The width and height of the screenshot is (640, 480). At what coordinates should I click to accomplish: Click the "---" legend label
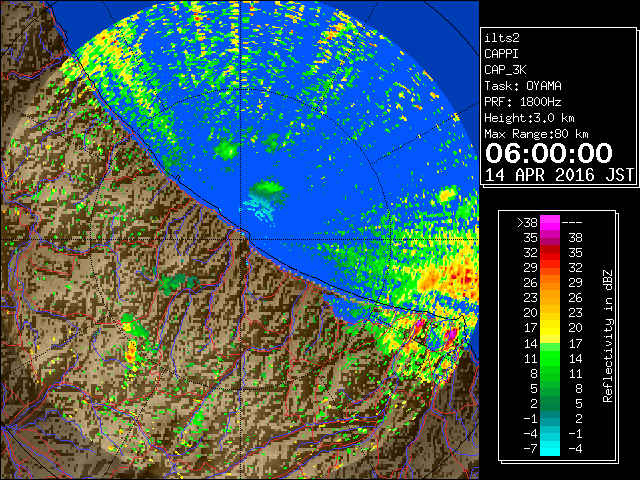coord(572,222)
